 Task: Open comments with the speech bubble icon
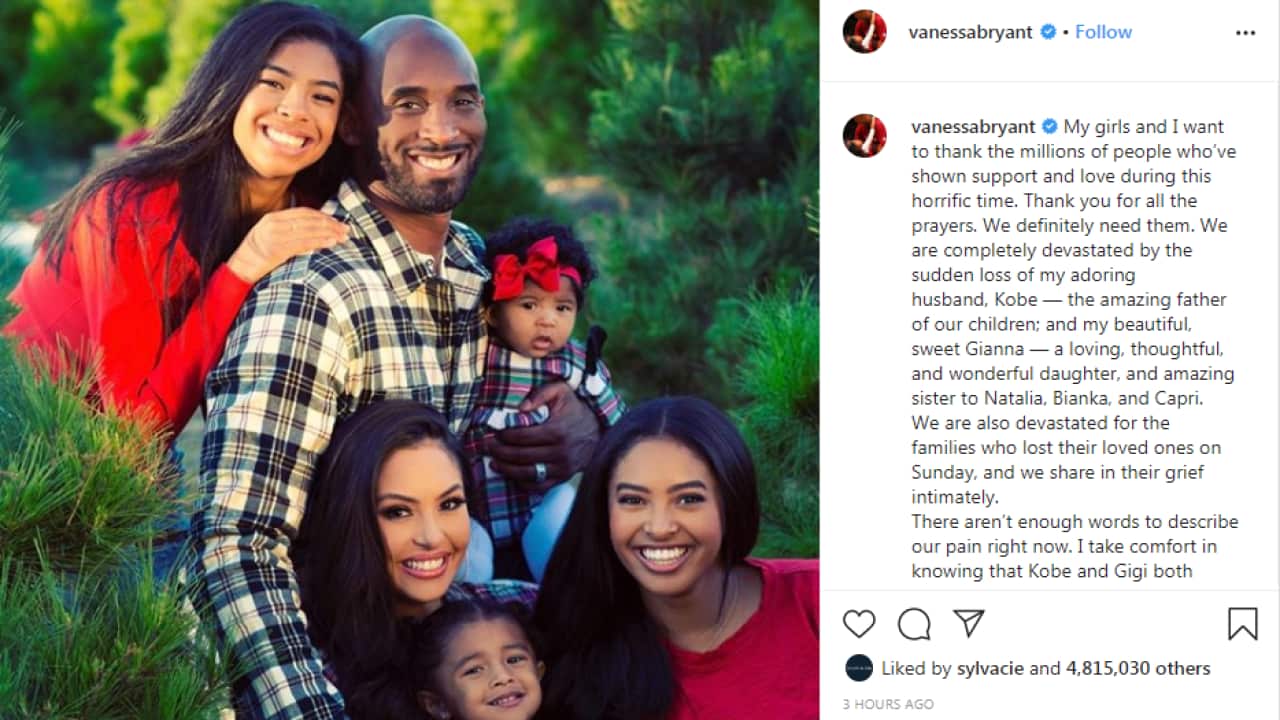914,624
